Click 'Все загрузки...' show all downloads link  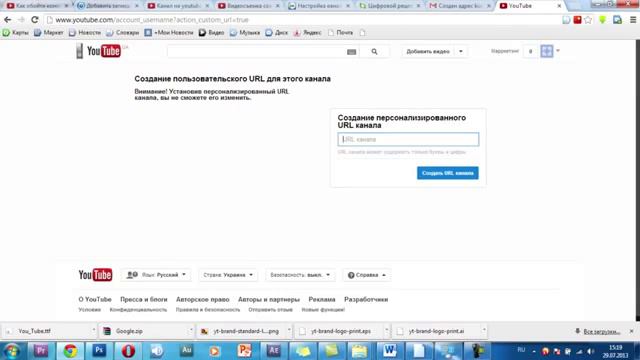pyautogui.click(x=602, y=331)
